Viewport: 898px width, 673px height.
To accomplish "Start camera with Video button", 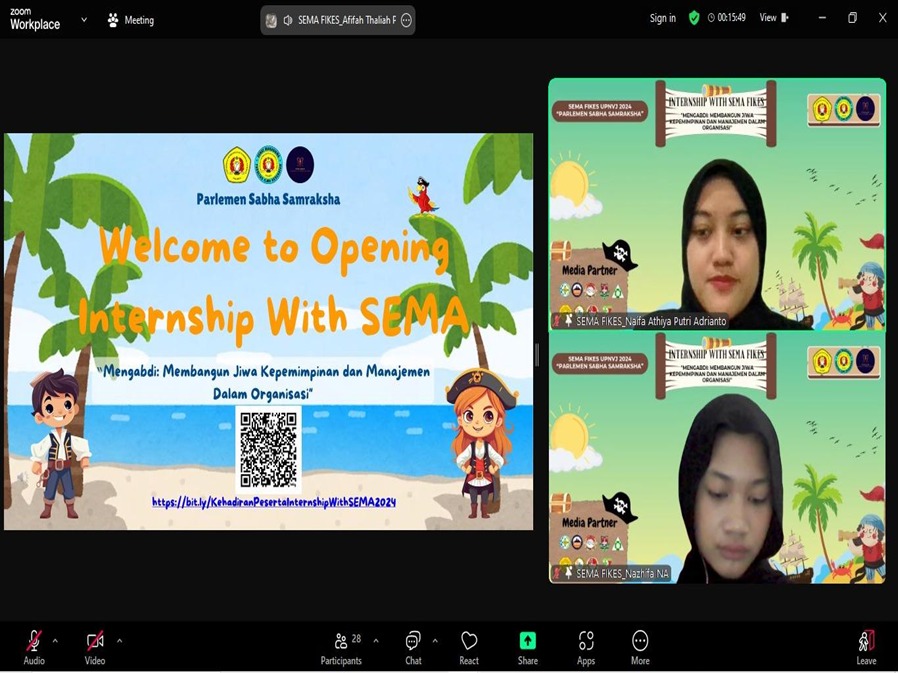I will (95, 645).
